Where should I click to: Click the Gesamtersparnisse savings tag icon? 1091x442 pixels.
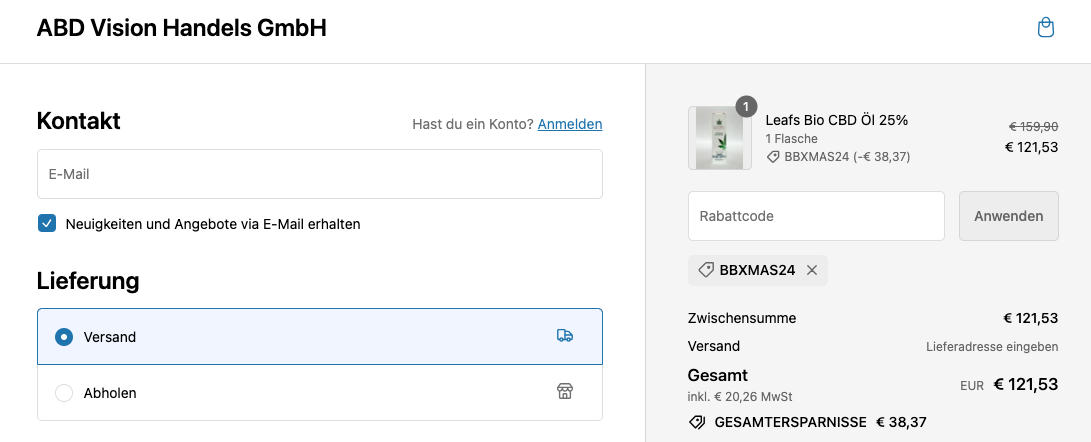(697, 422)
